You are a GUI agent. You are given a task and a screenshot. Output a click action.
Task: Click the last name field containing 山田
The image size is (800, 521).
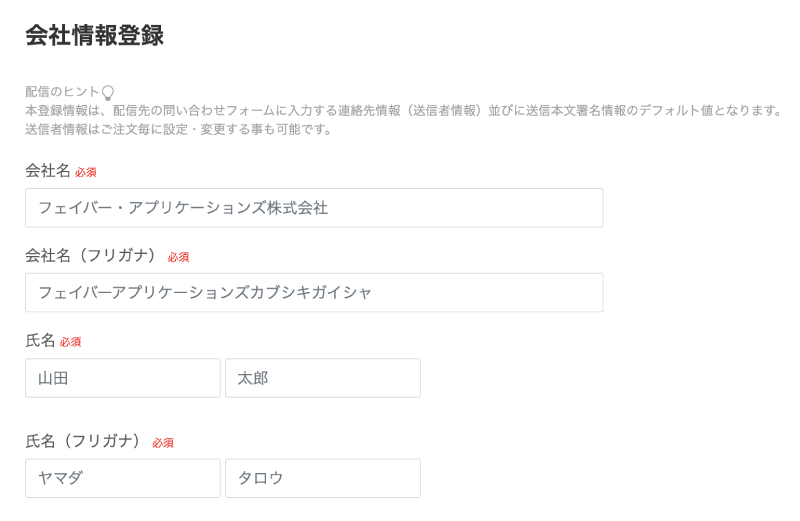point(122,378)
